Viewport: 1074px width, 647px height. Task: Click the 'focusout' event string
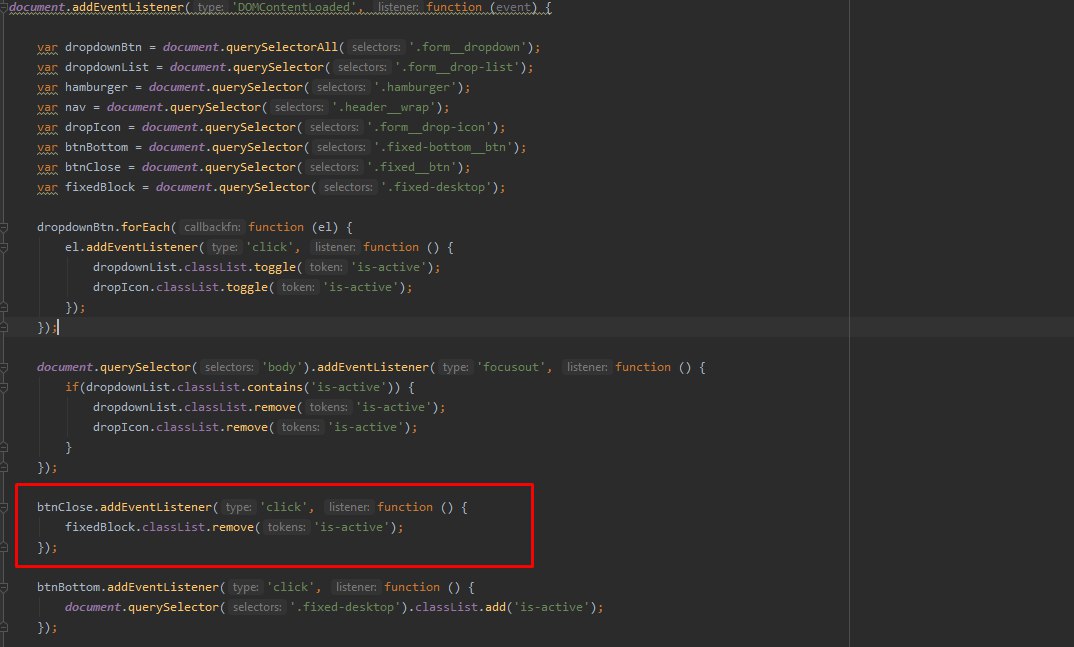[511, 367]
